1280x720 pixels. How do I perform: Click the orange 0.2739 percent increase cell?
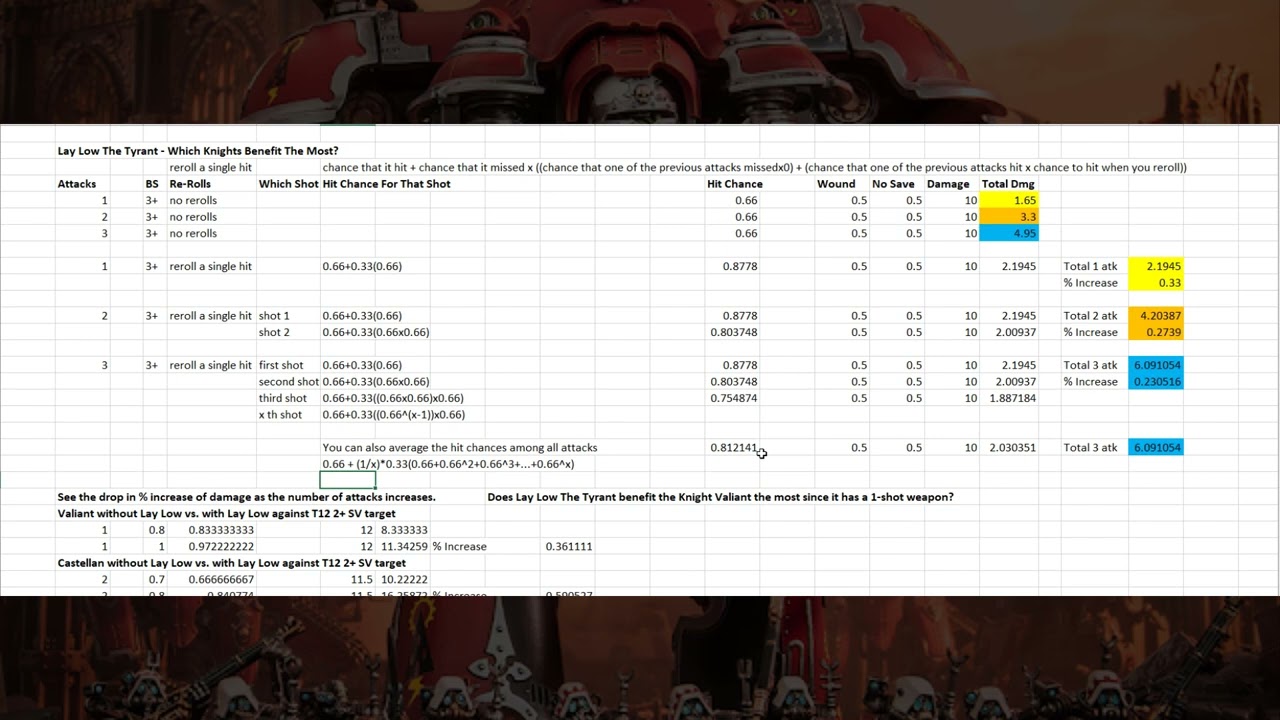click(x=1156, y=332)
